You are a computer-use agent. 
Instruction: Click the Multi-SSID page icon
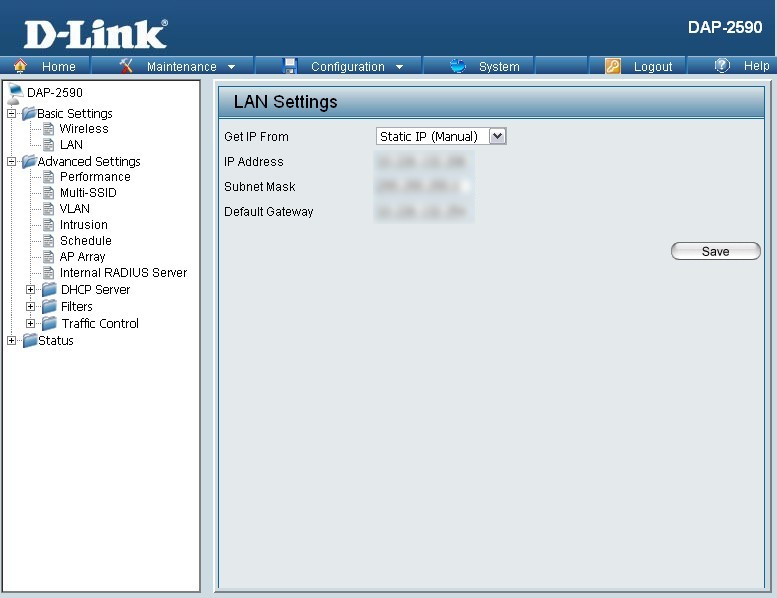(48, 193)
